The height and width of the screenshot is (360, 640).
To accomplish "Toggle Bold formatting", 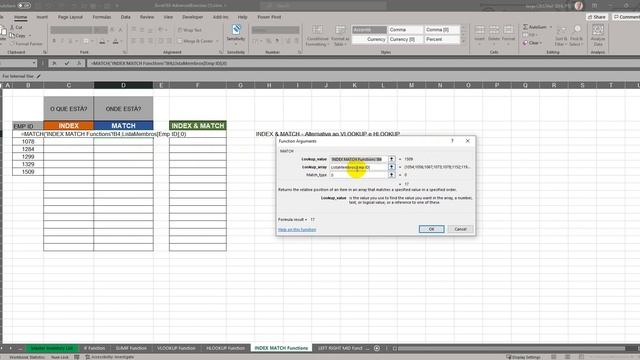I will [54, 41].
